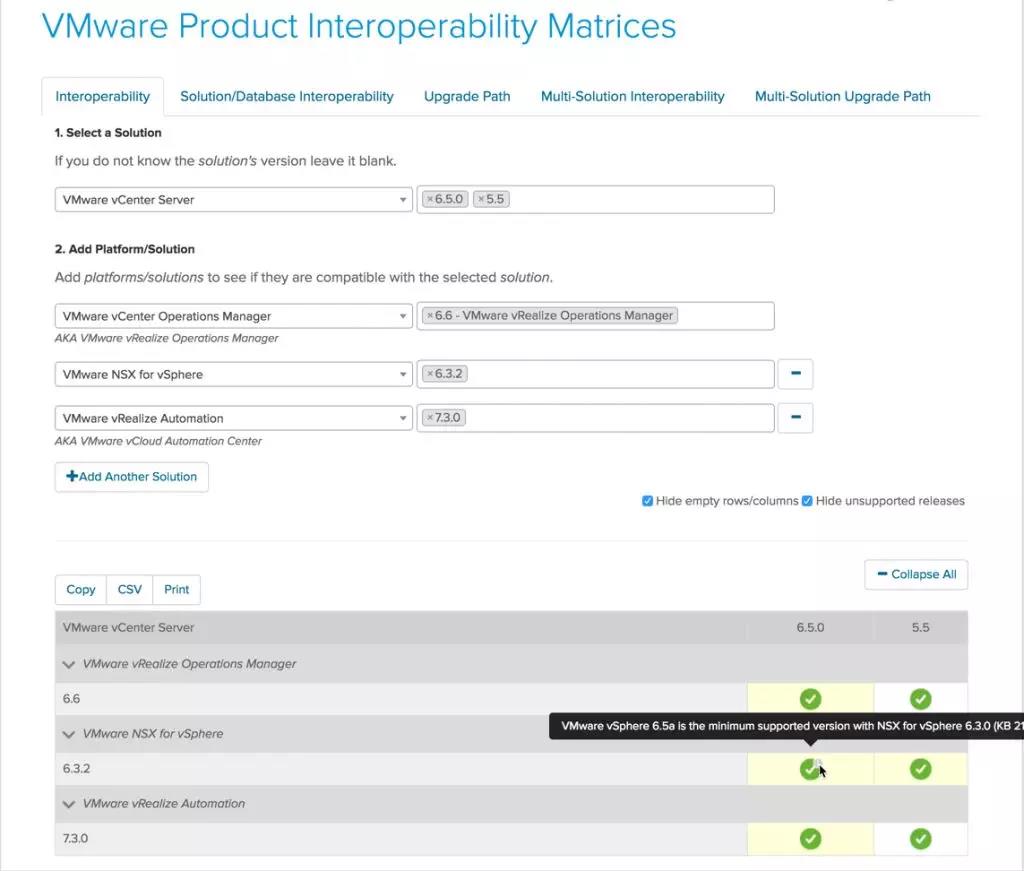1024x871 pixels.
Task: Click the vRealize Automation version field
Action: pyautogui.click(x=595, y=417)
